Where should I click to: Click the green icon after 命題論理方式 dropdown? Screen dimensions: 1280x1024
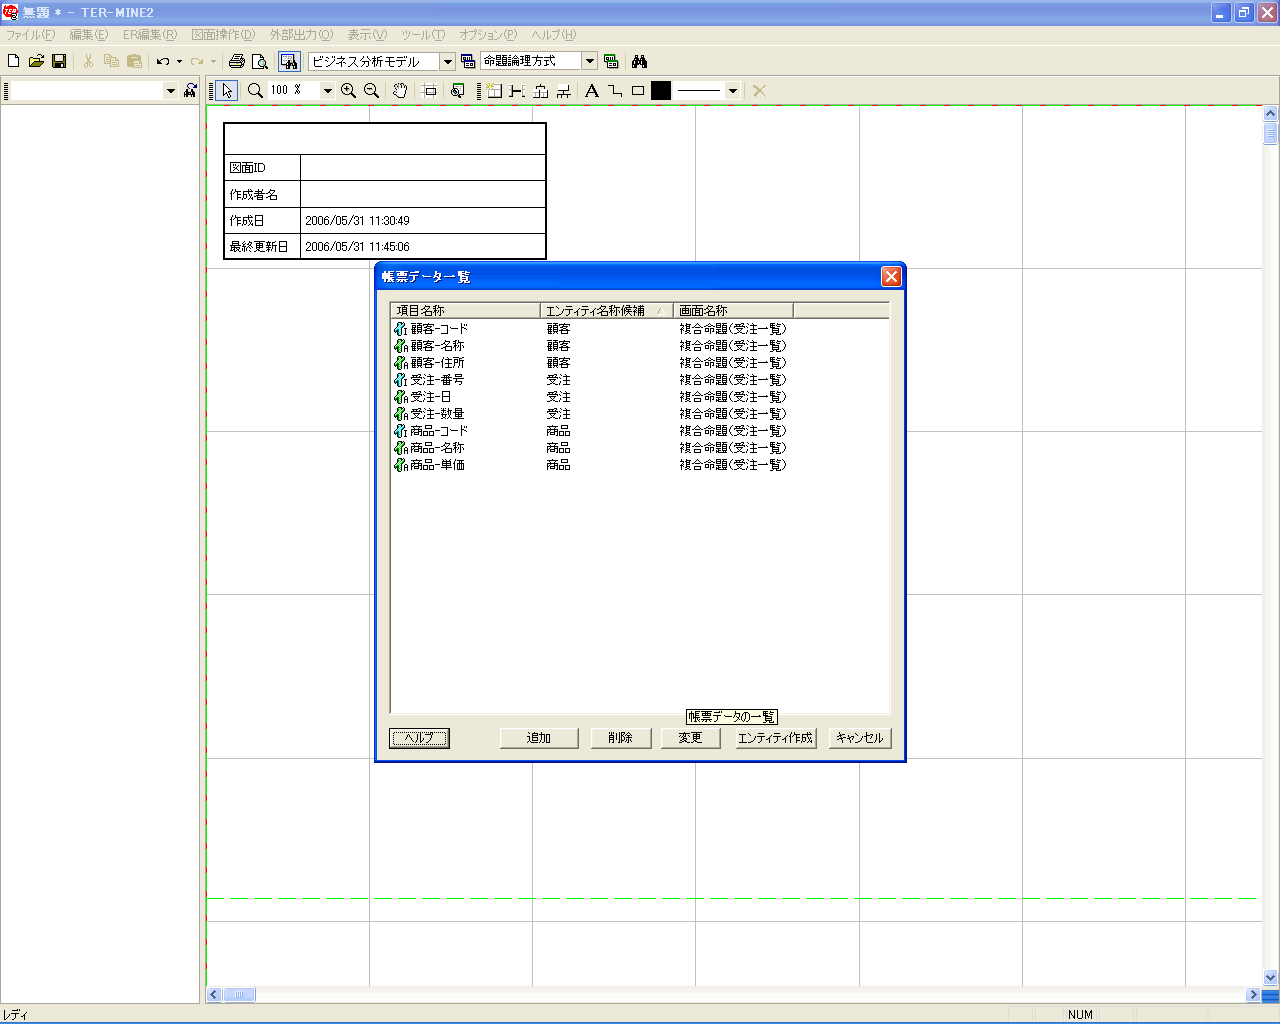click(611, 61)
